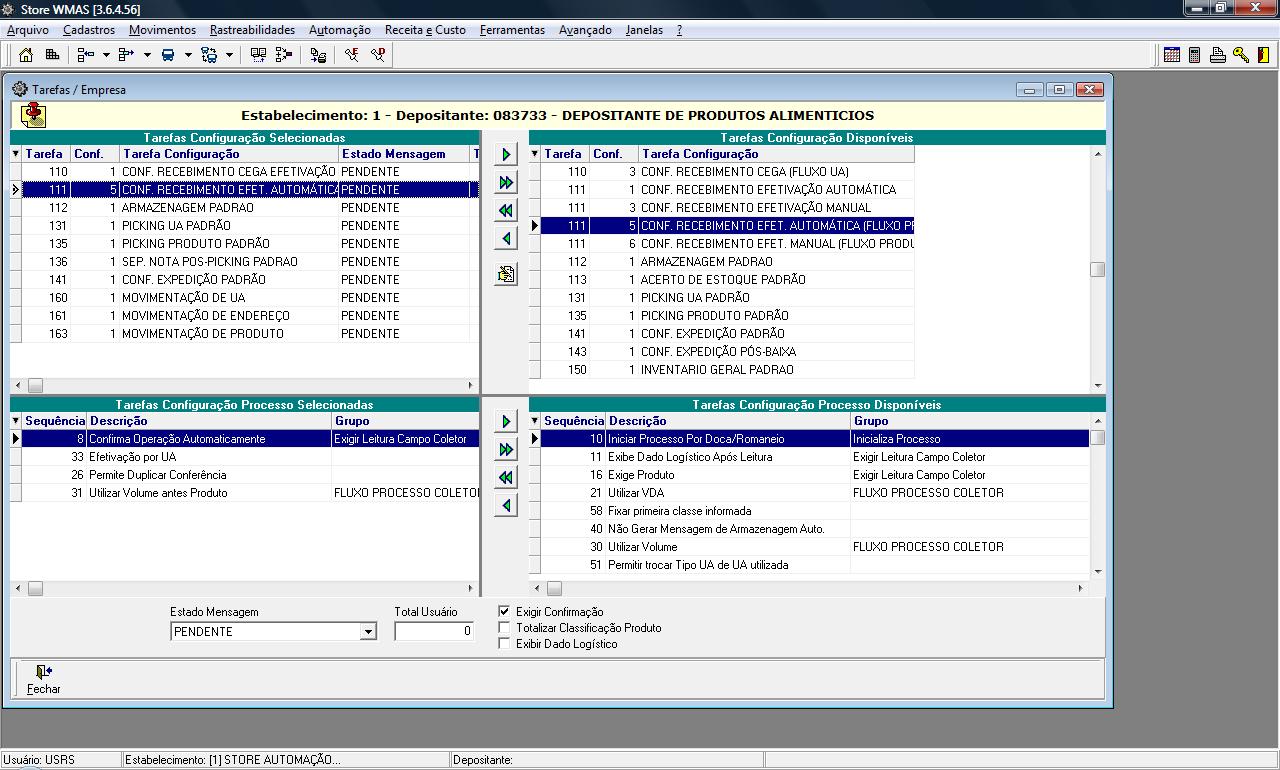
Task: Click the blue bus icon in toolbar
Action: tap(168, 55)
